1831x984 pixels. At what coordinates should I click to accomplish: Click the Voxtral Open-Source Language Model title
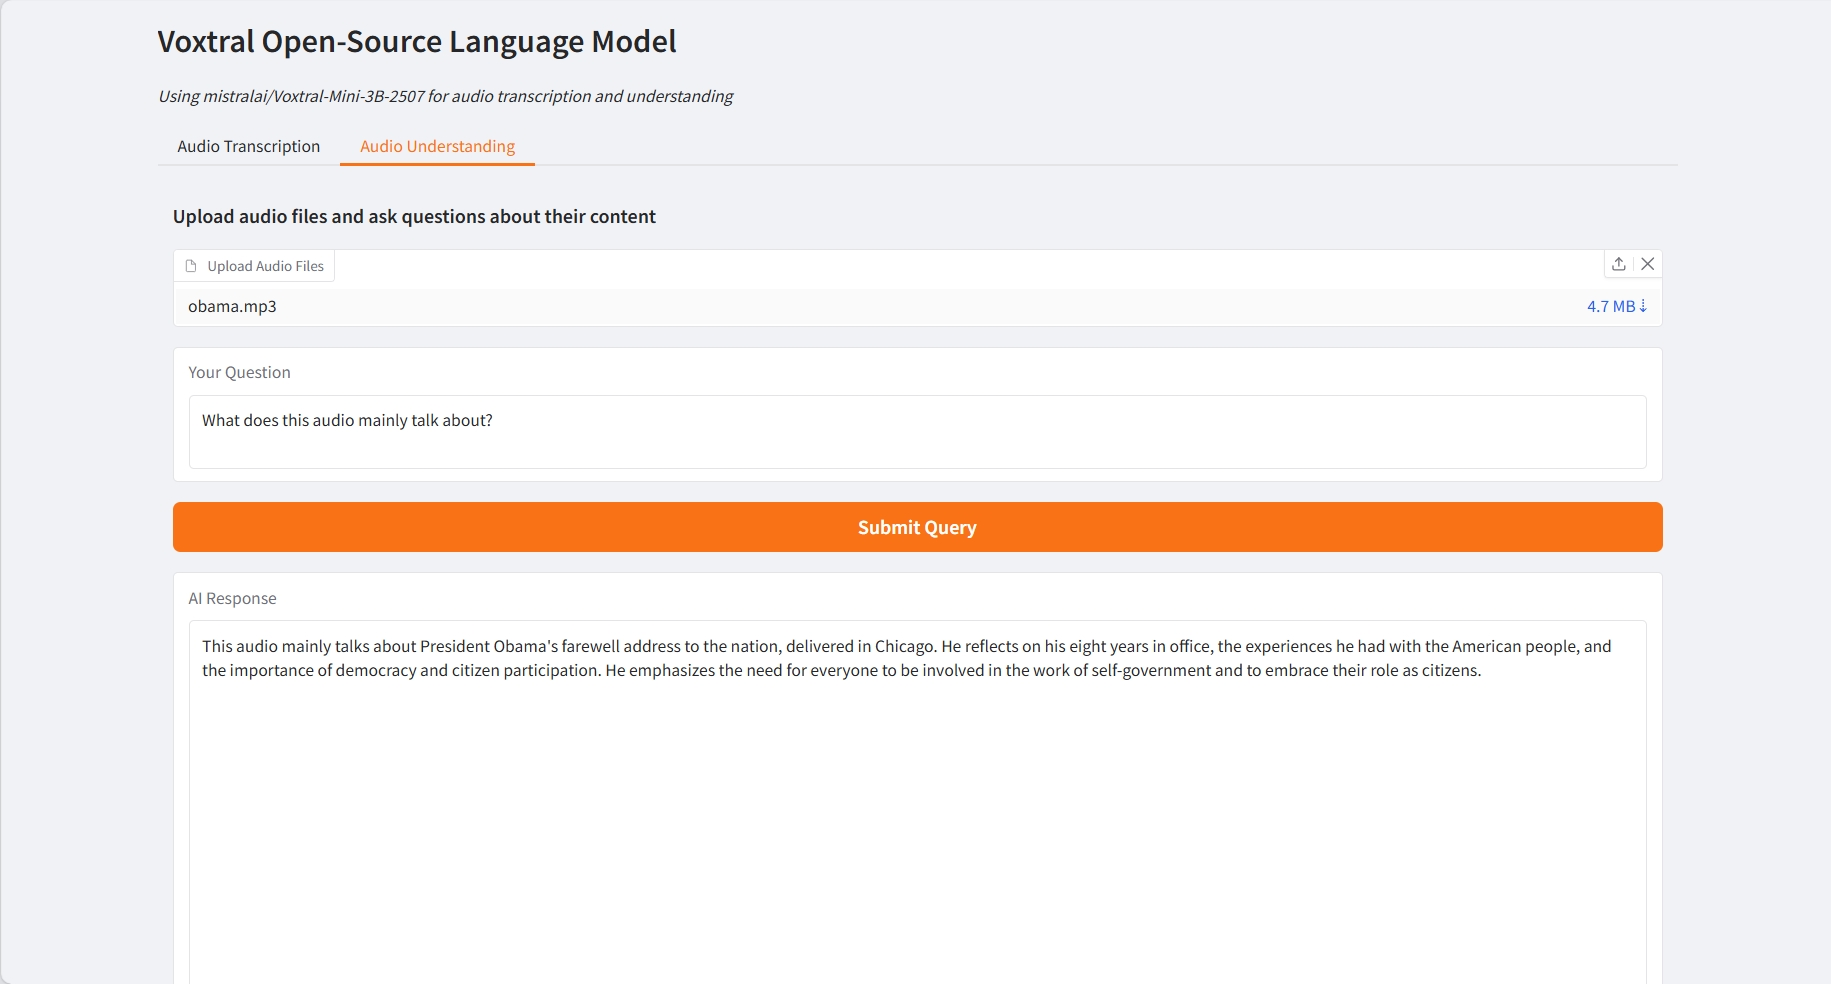417,42
